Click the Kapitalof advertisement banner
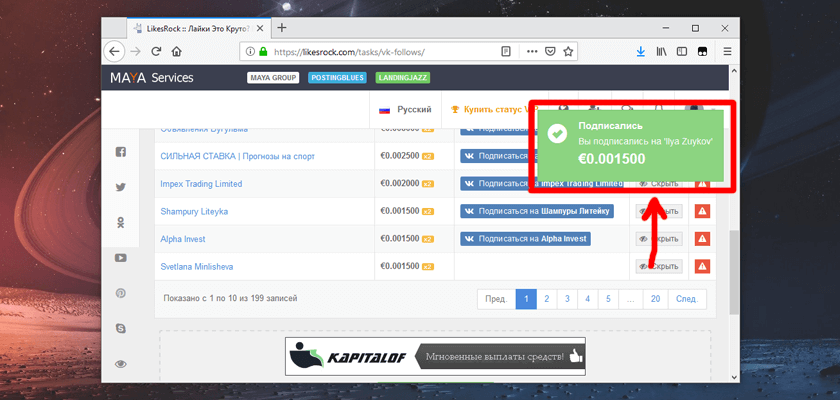 (x=435, y=356)
